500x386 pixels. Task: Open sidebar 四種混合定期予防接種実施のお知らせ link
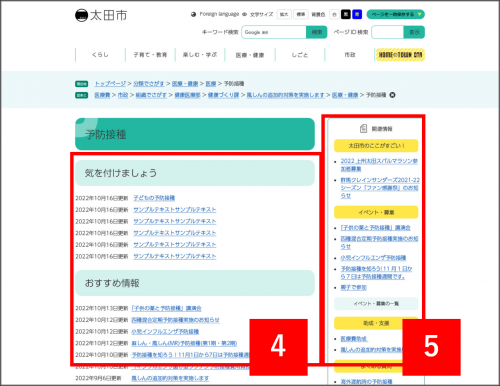pos(379,243)
